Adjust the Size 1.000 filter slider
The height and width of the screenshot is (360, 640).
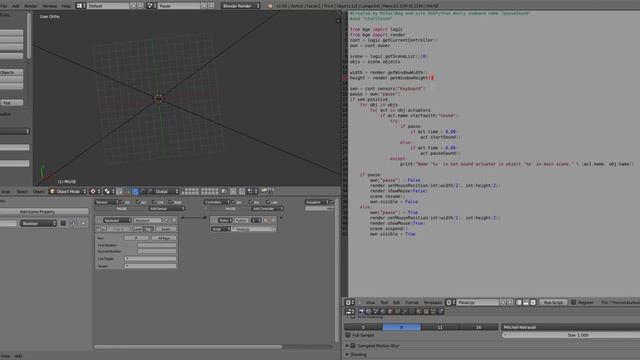pyautogui.click(x=571, y=335)
